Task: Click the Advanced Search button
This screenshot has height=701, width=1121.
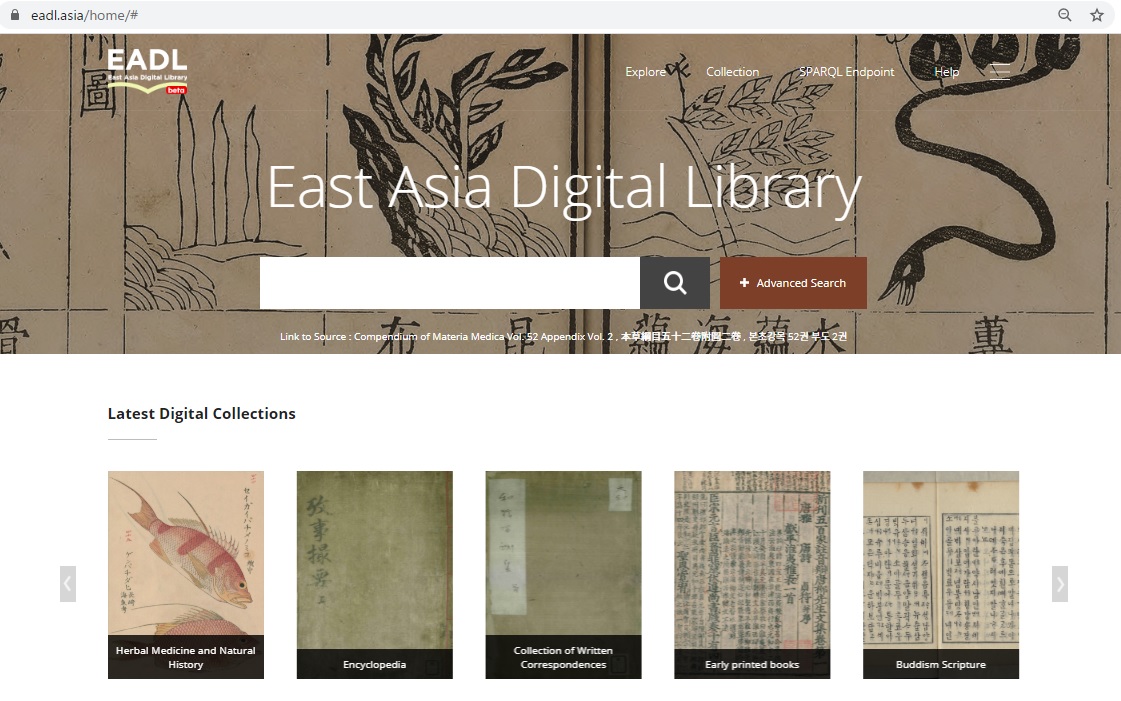Action: [793, 283]
